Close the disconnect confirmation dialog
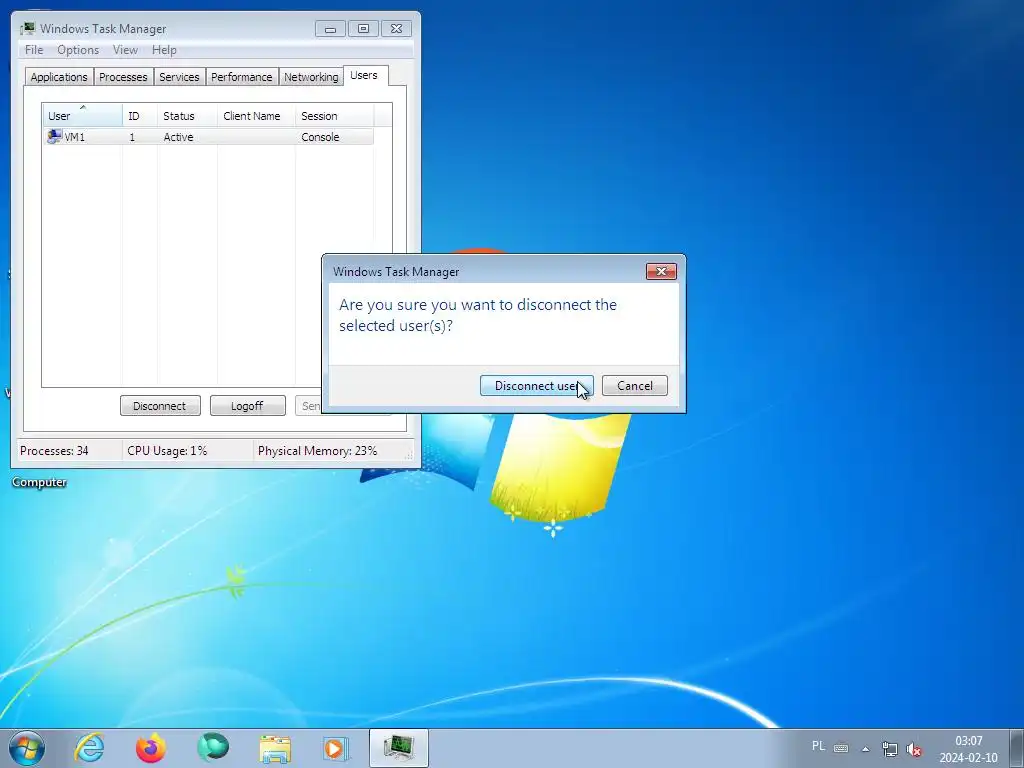The height and width of the screenshot is (768, 1024). [661, 271]
